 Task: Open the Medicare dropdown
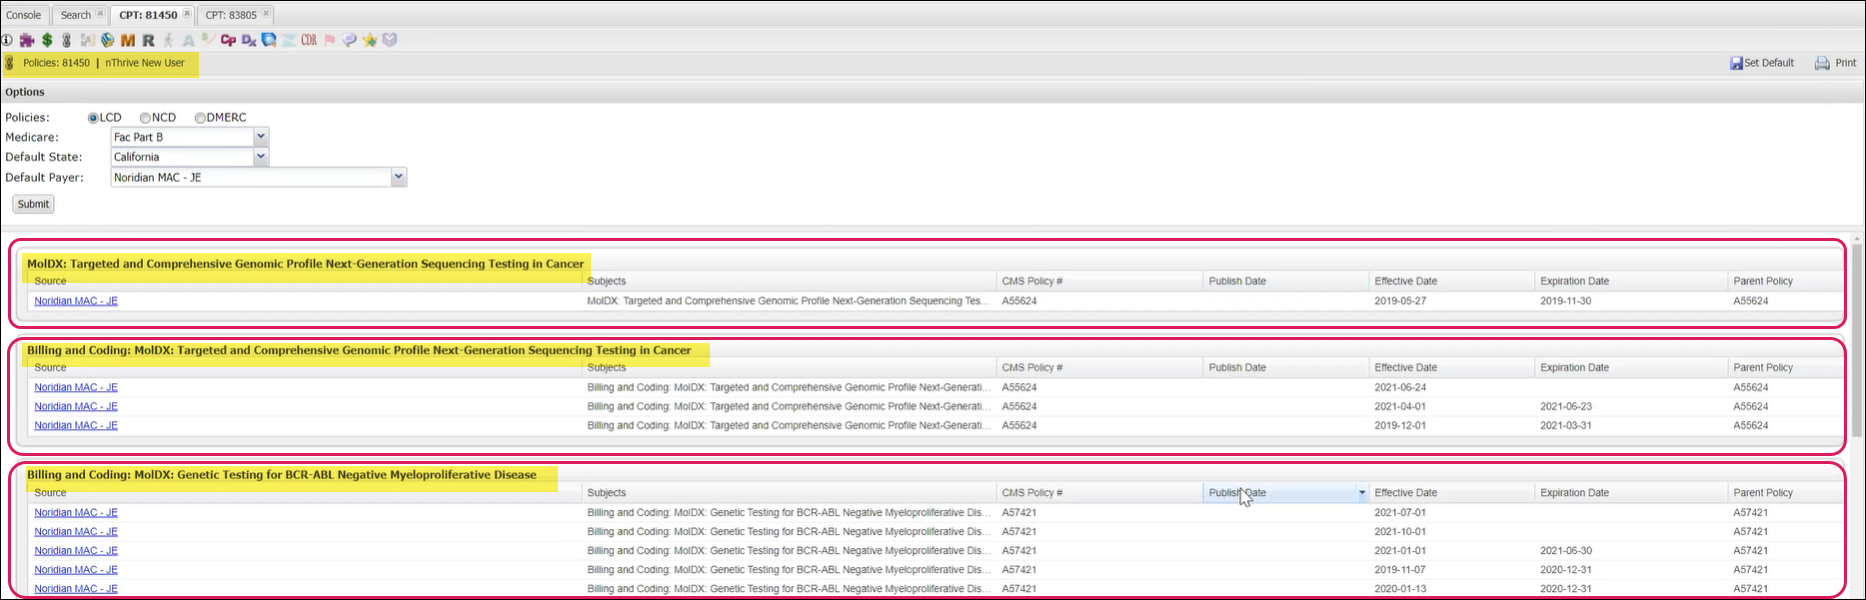(x=261, y=137)
